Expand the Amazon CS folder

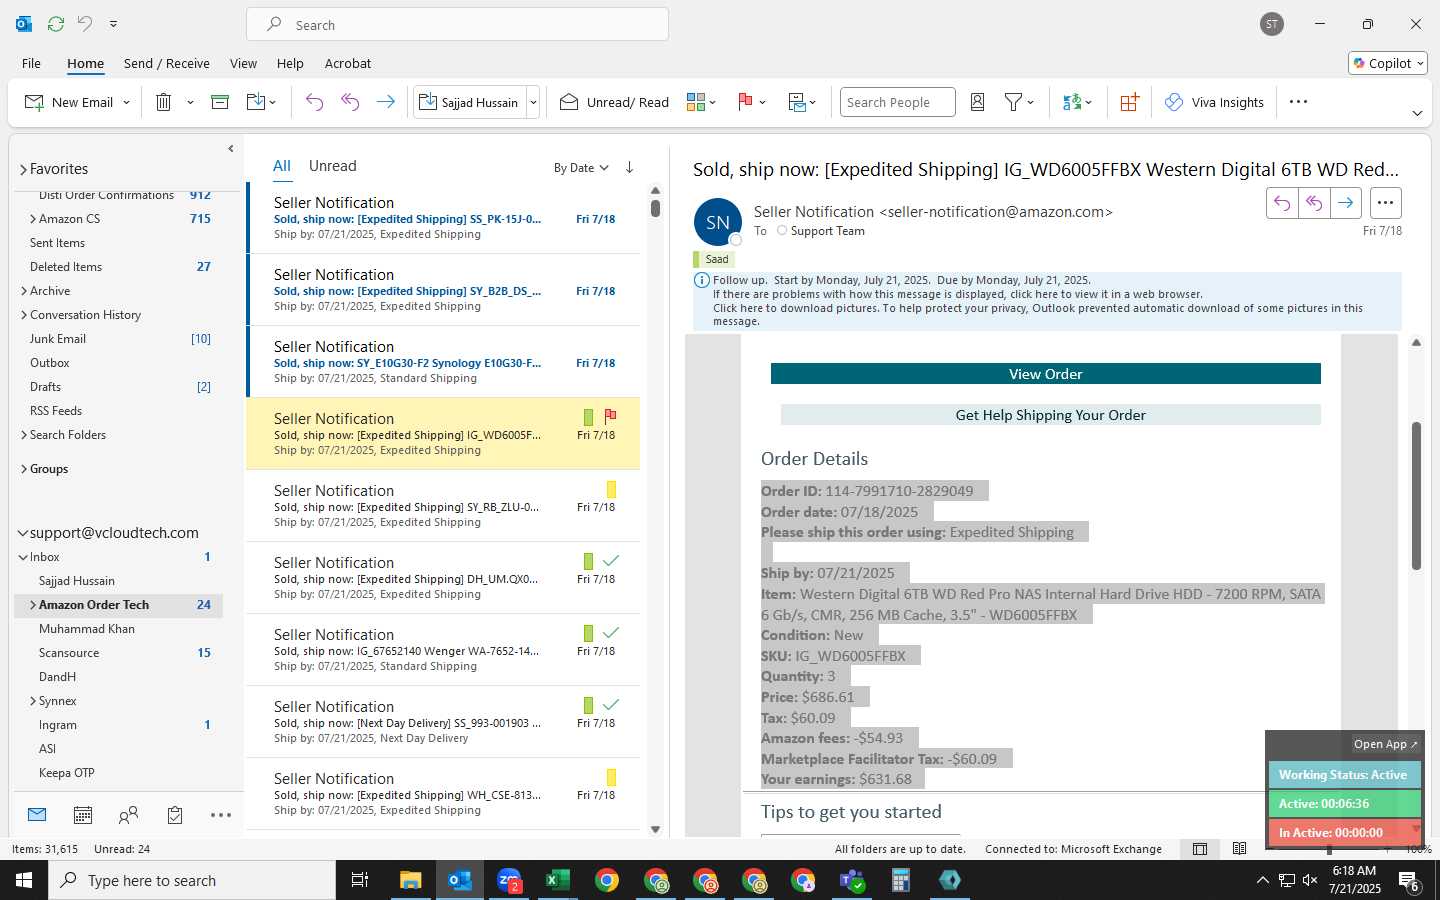33,219
